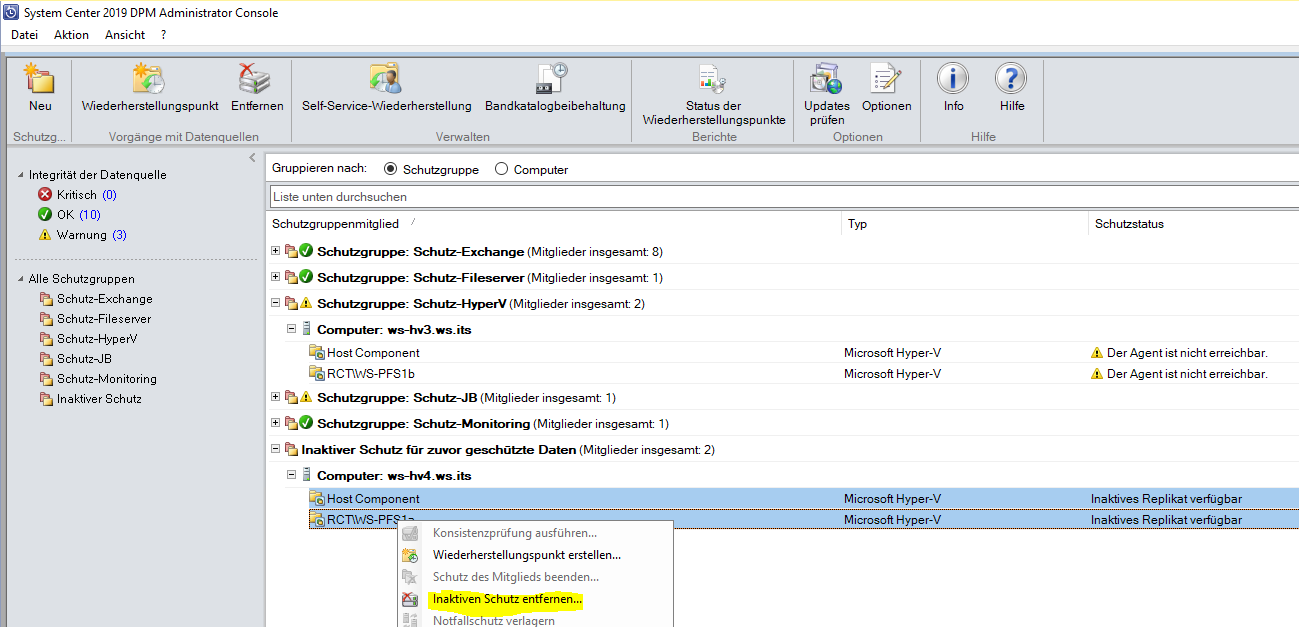
Task: Click Inaktiven Schutz entfernen context menu icon
Action: [x=409, y=600]
